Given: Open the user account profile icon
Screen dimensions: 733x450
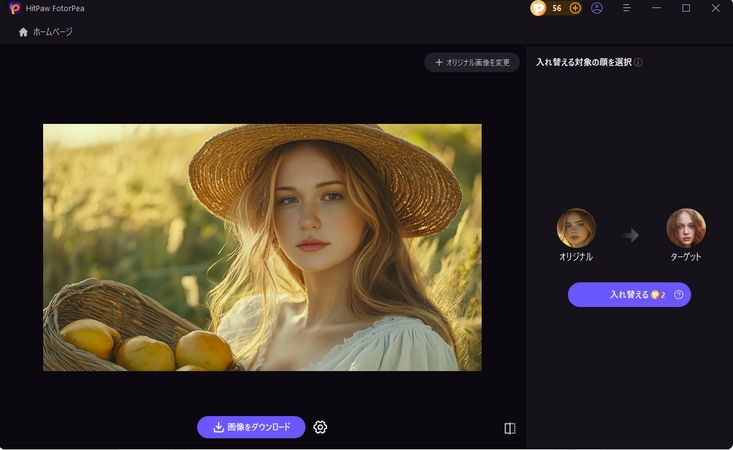Looking at the screenshot, I should [x=596, y=8].
